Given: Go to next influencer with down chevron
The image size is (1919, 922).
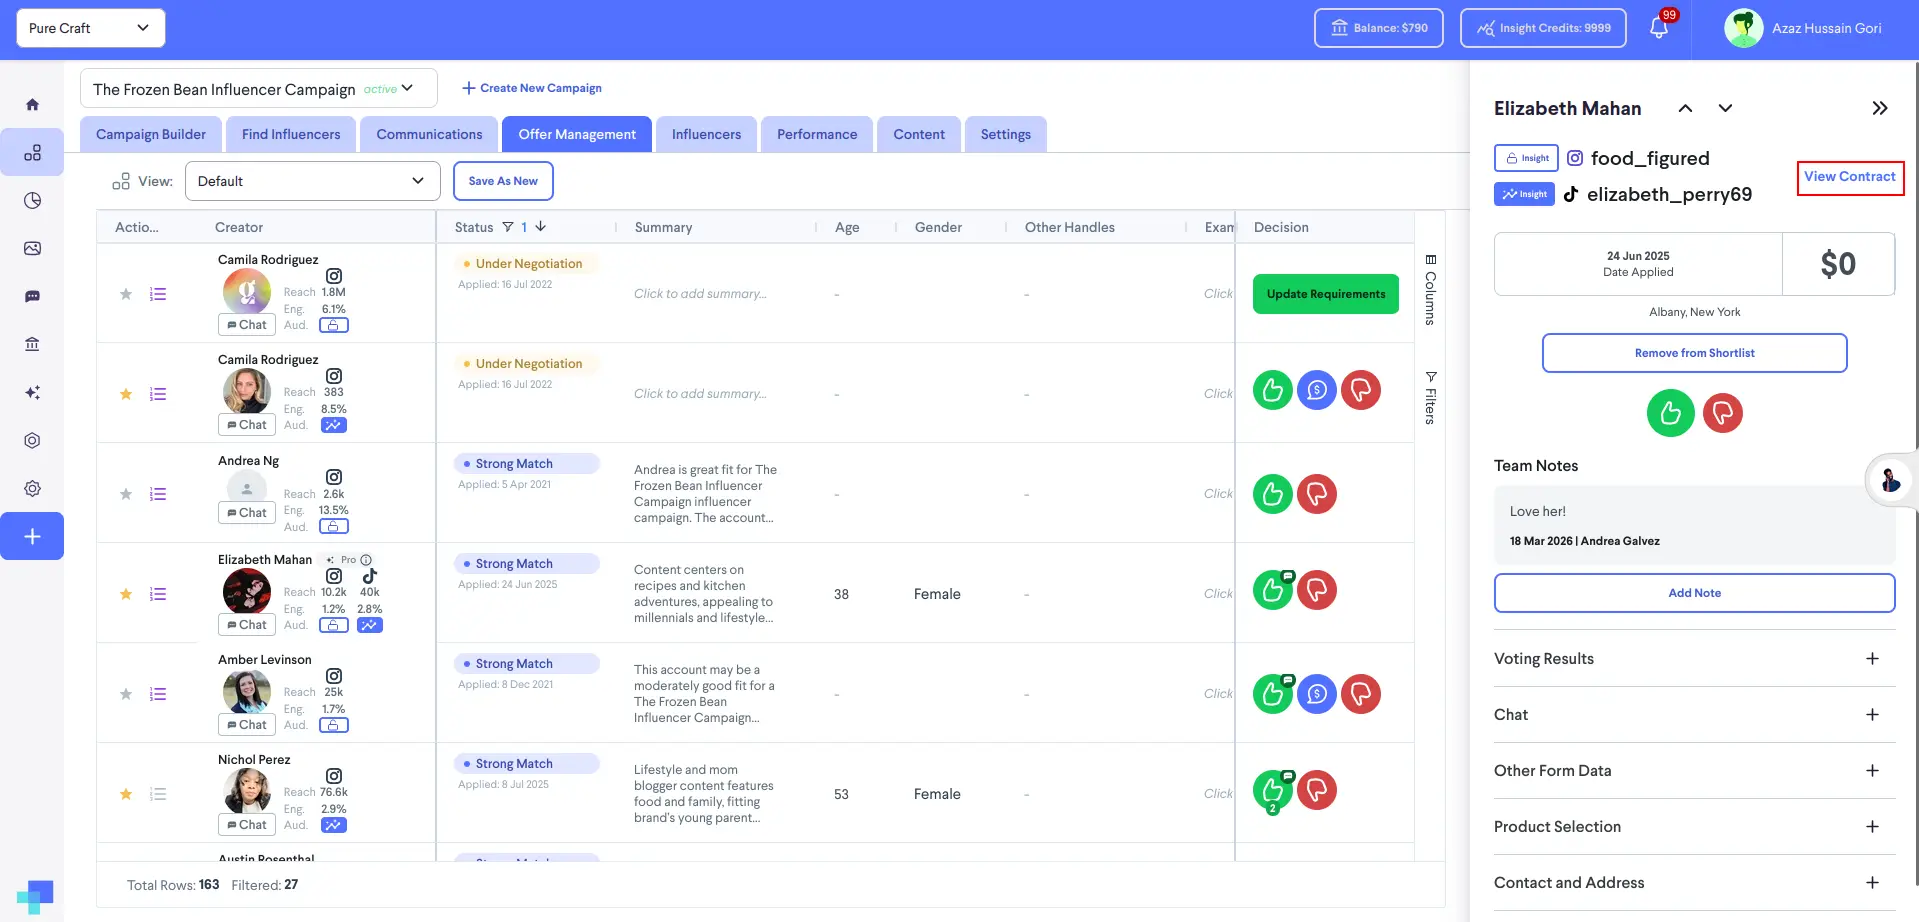Looking at the screenshot, I should (1725, 108).
